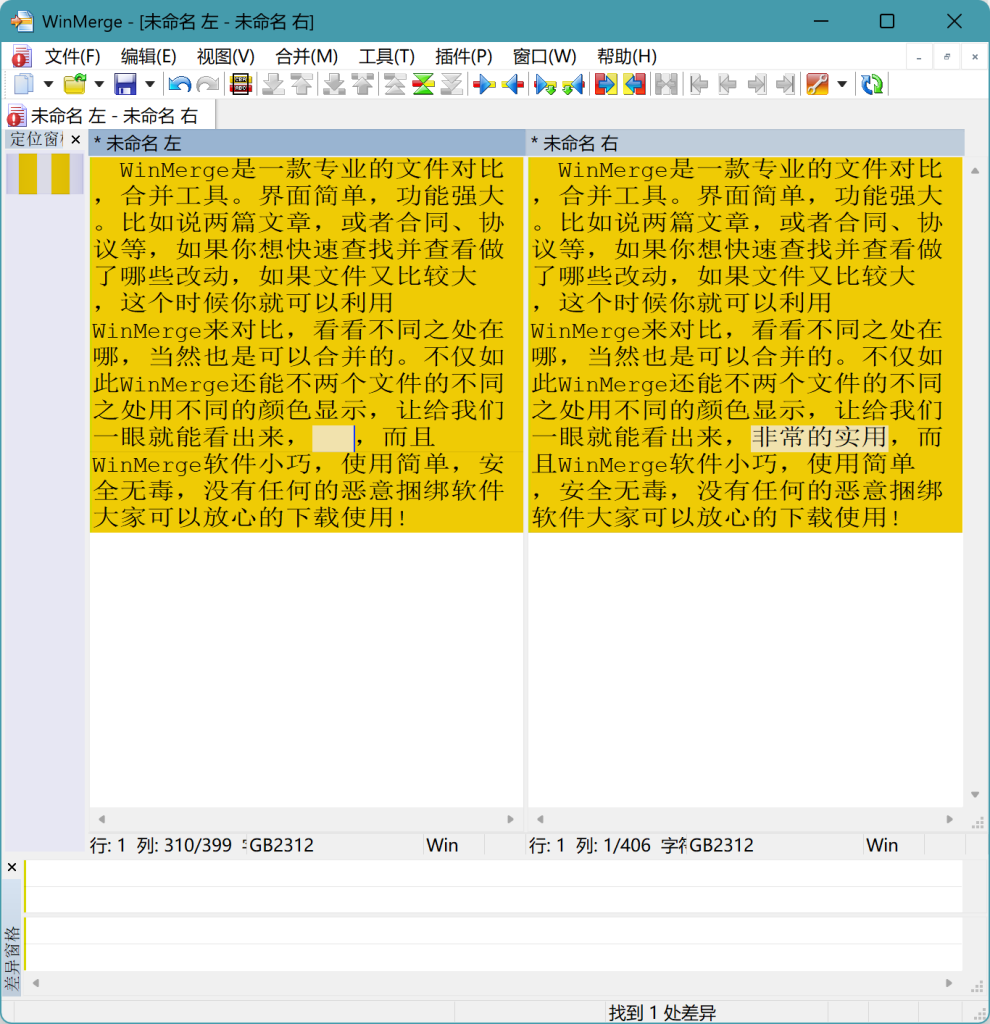
Task: Expand the Save dropdown arrow
Action: tap(150, 85)
